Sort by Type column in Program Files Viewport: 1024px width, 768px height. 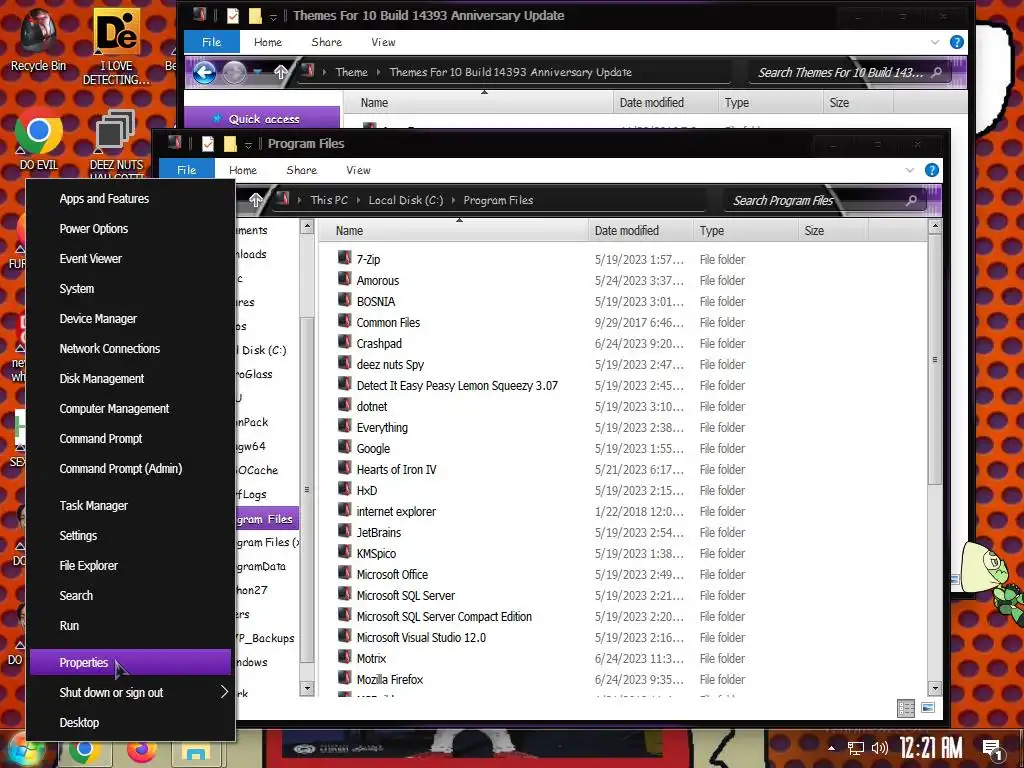(745, 231)
